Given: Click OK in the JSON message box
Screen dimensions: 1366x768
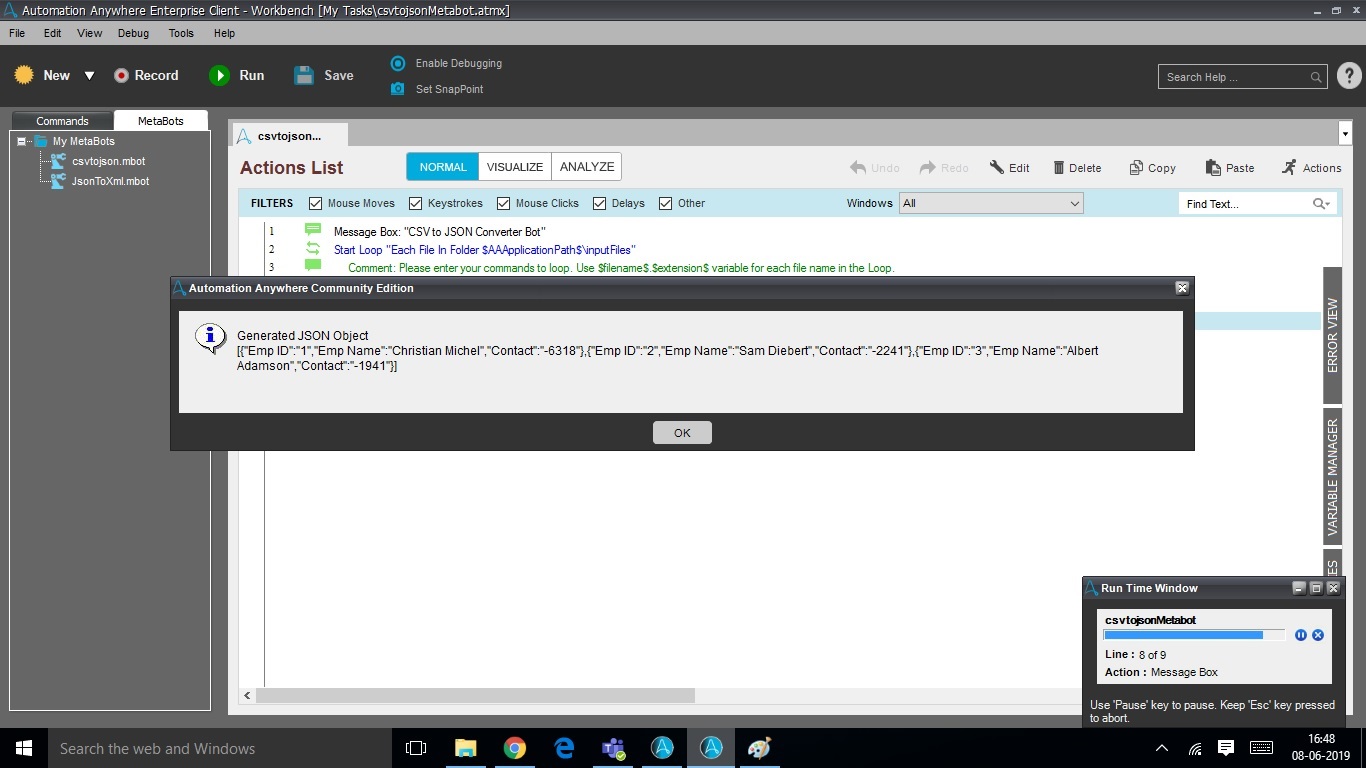Looking at the screenshot, I should tap(682, 432).
